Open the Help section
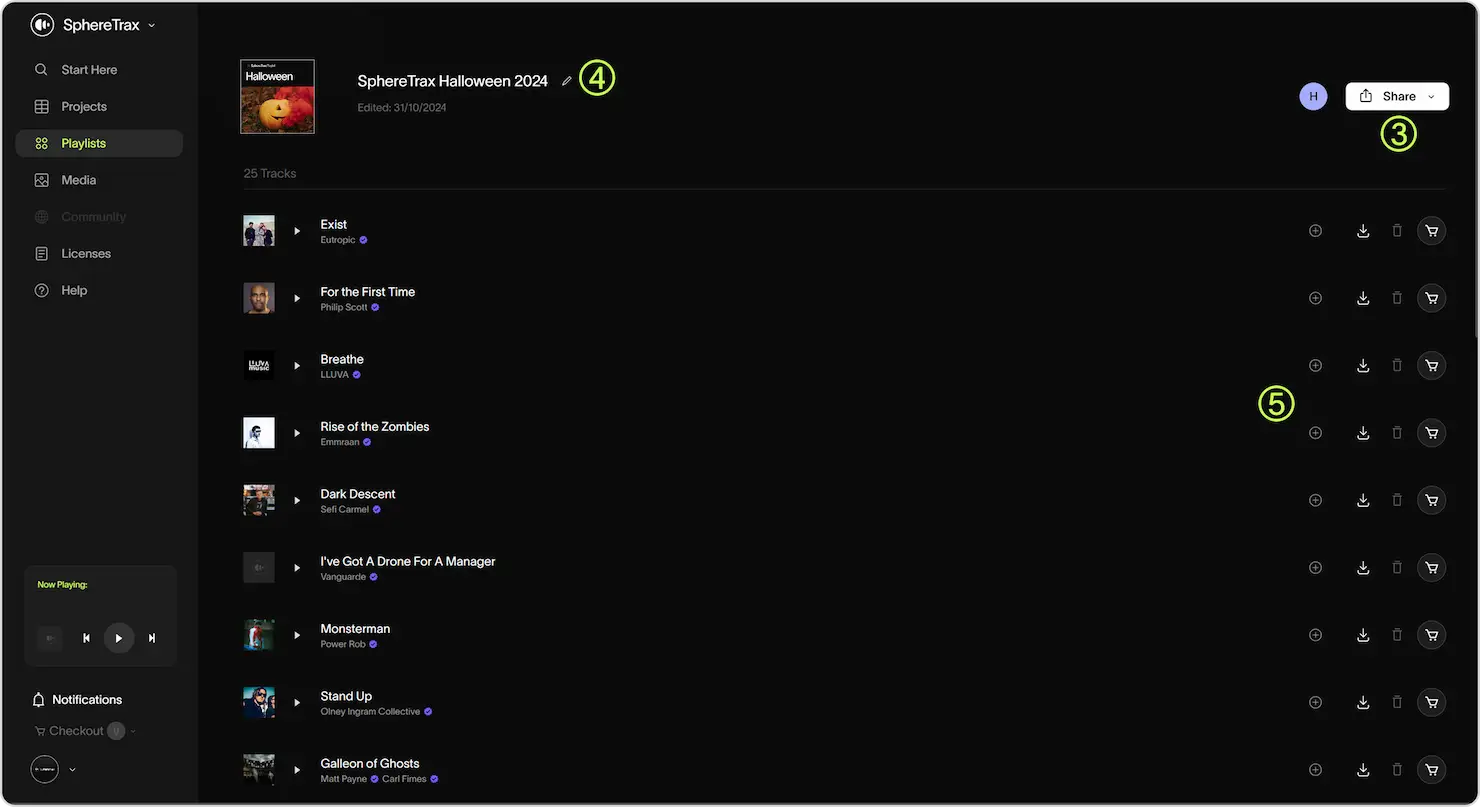 coord(73,290)
